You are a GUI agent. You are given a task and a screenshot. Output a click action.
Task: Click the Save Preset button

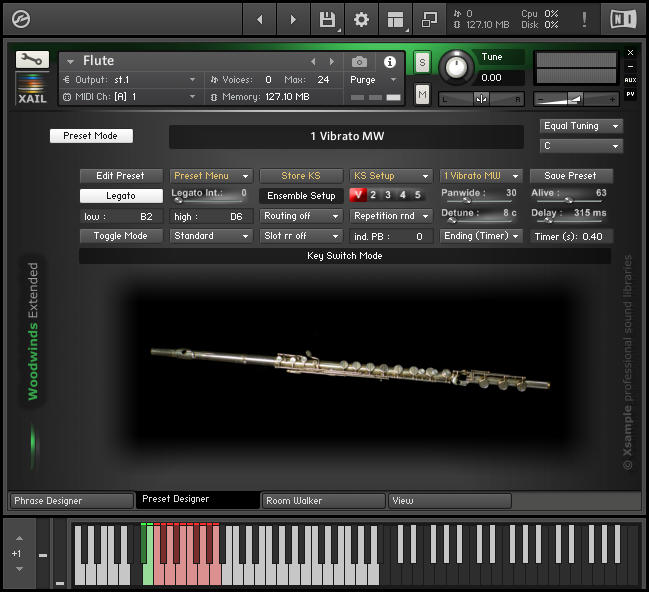coord(571,176)
